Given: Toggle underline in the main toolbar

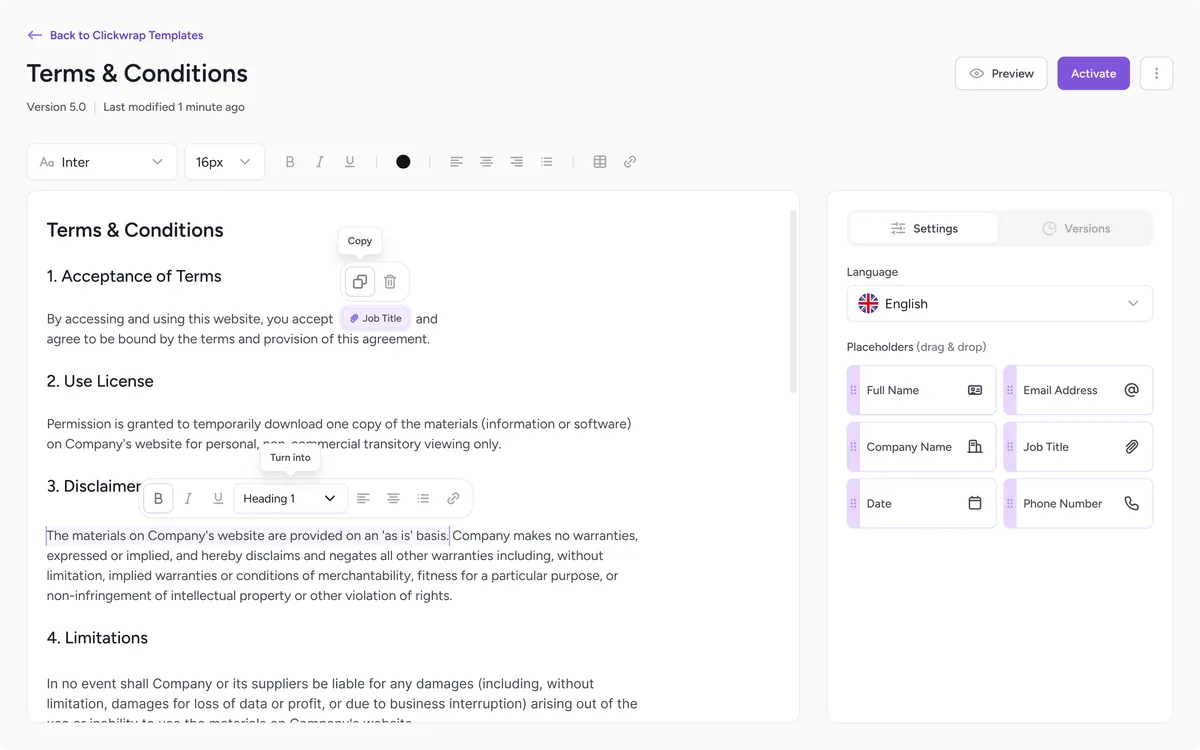Looking at the screenshot, I should pos(350,162).
